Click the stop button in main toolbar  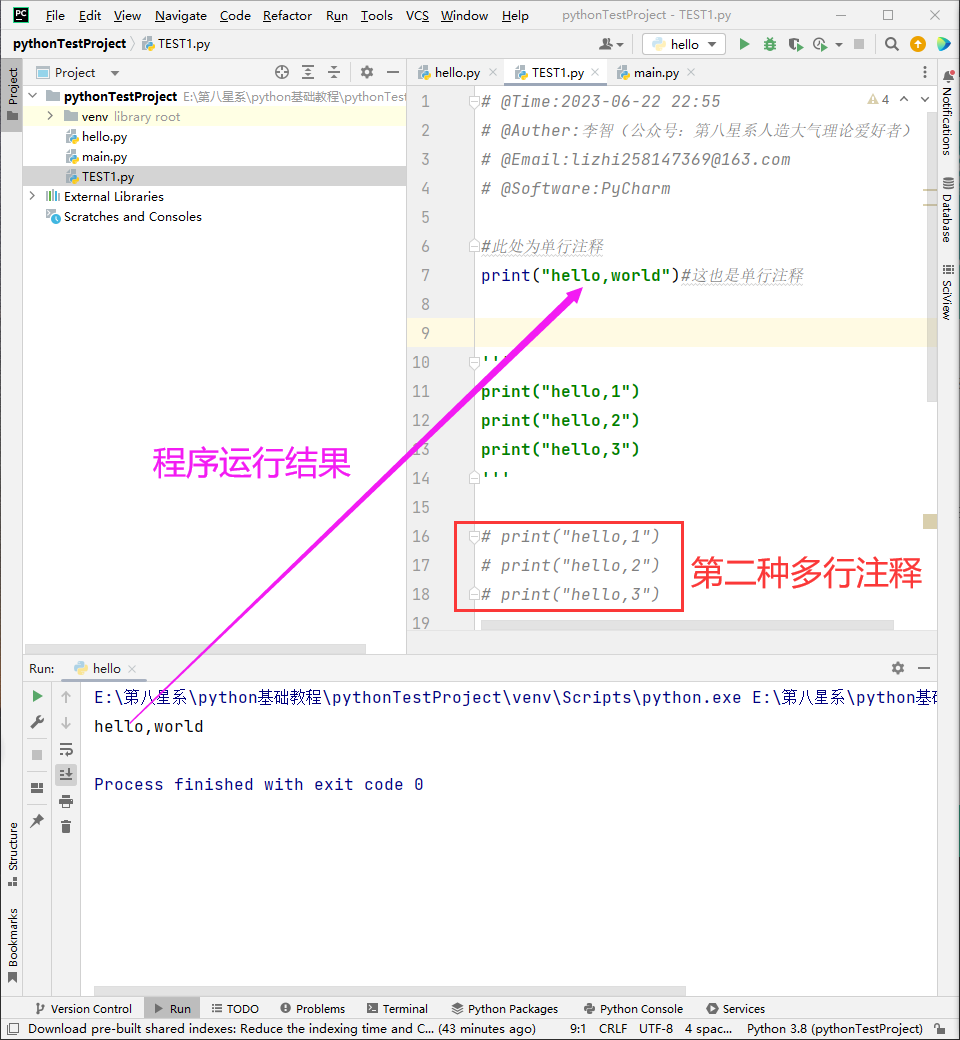point(858,44)
